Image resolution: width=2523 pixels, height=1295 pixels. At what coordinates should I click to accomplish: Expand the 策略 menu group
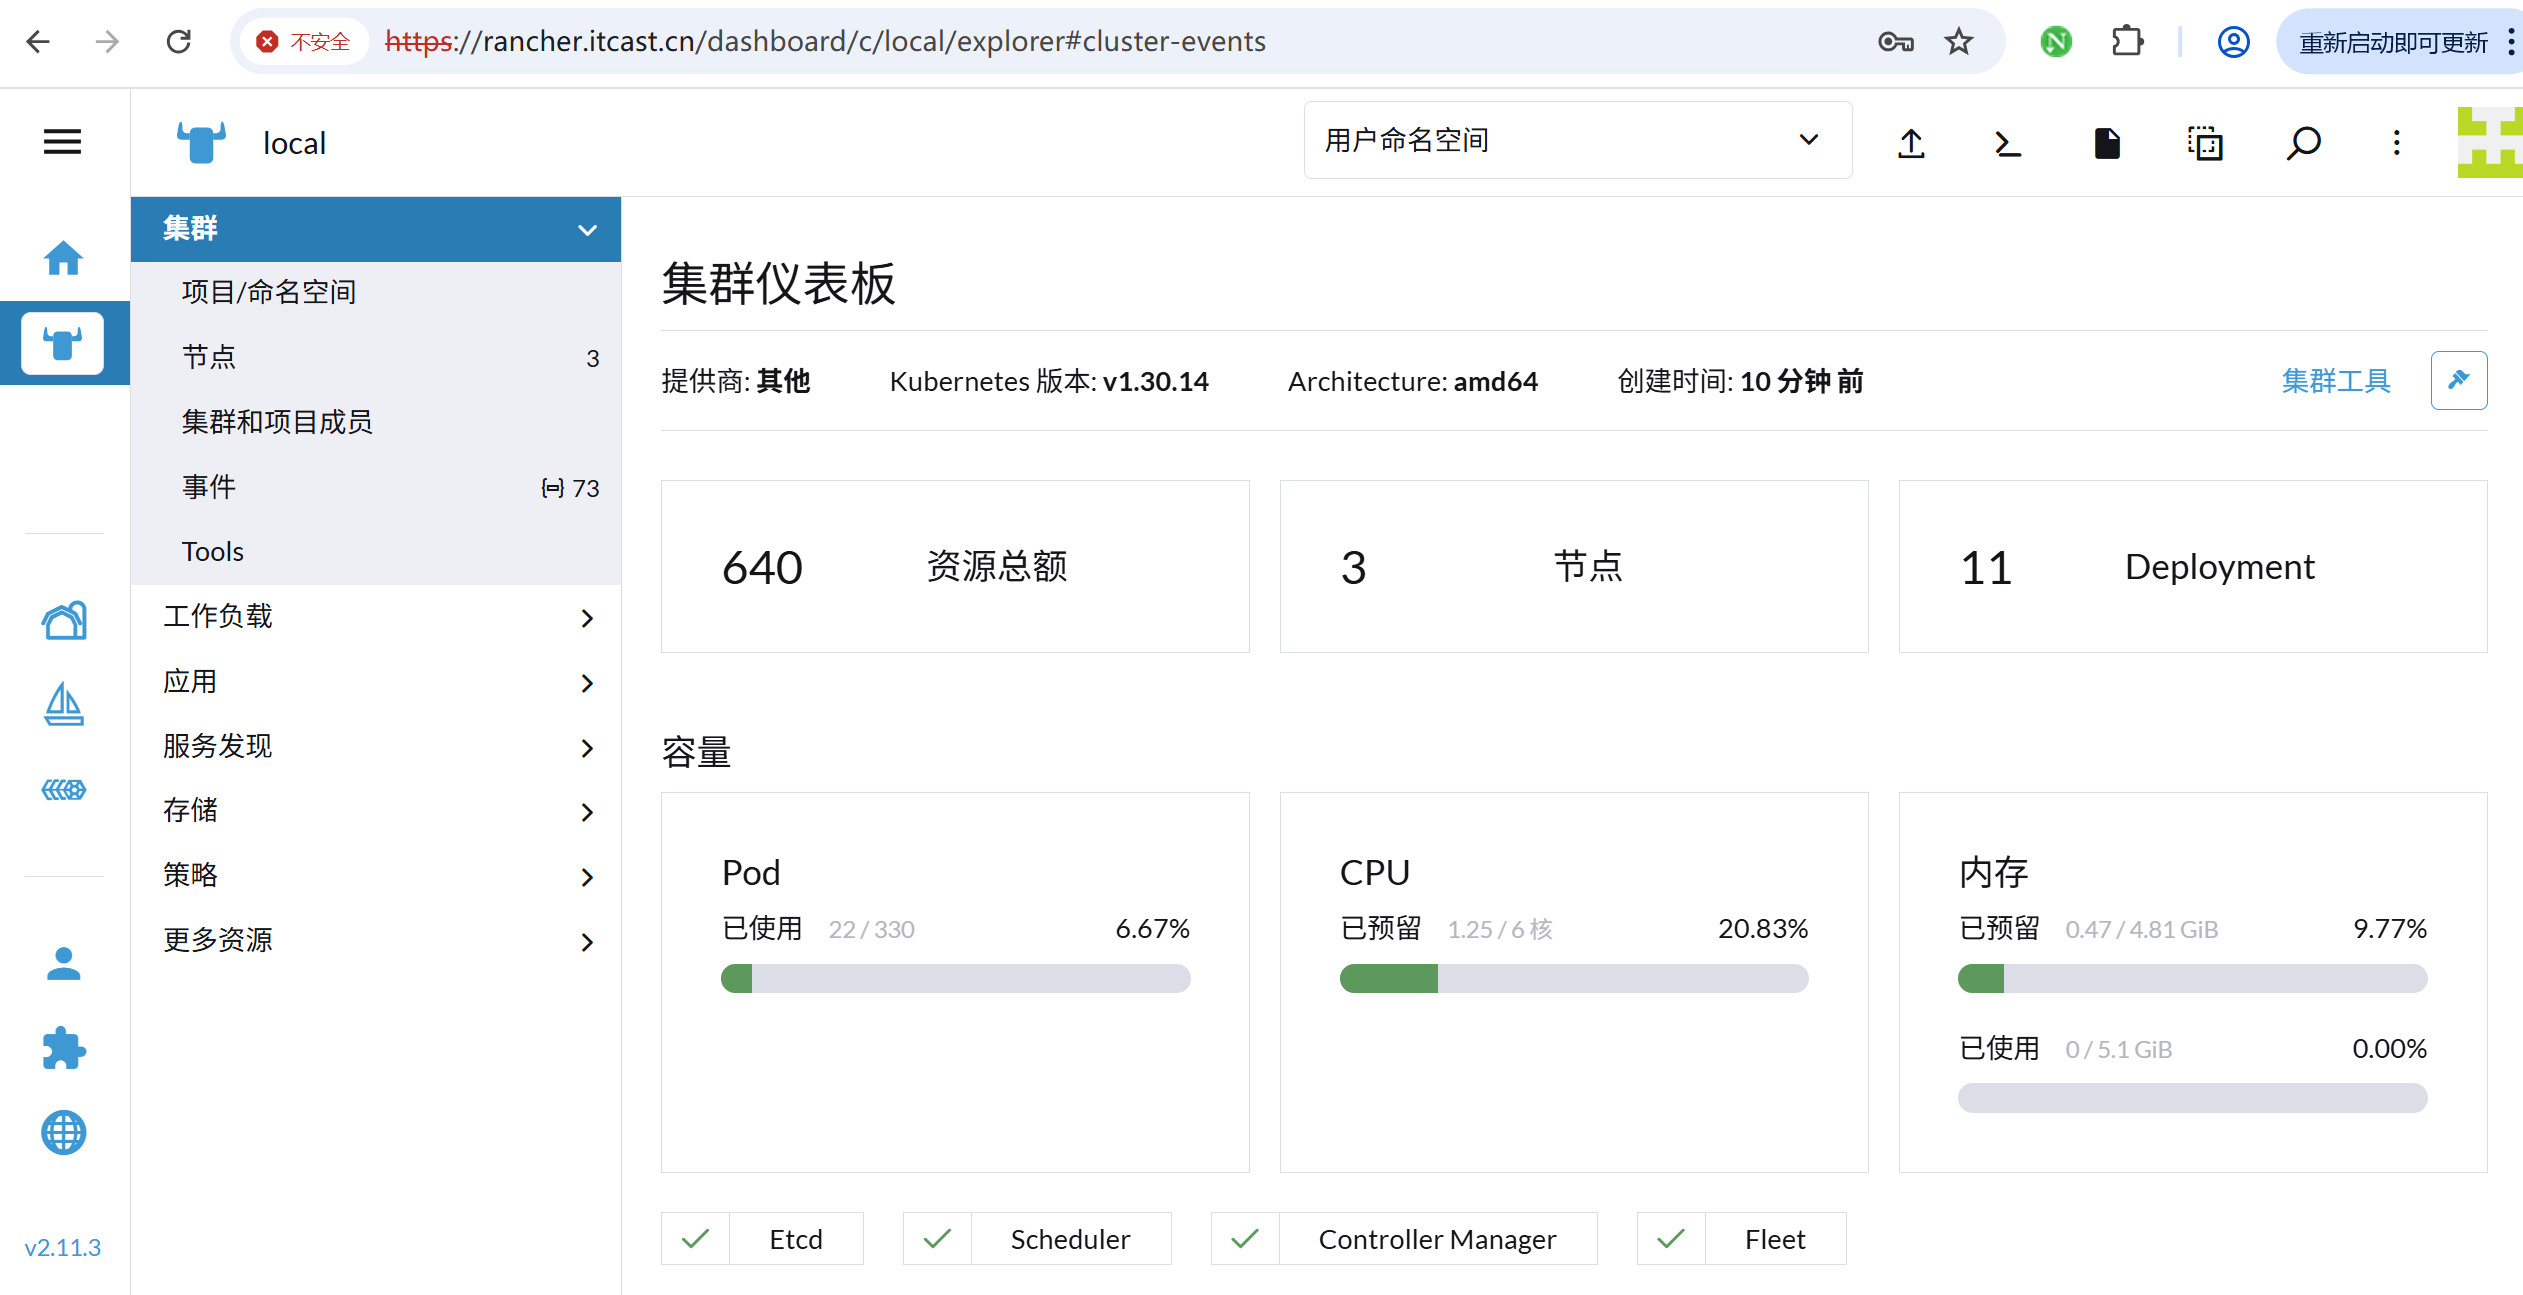pyautogui.click(x=376, y=876)
